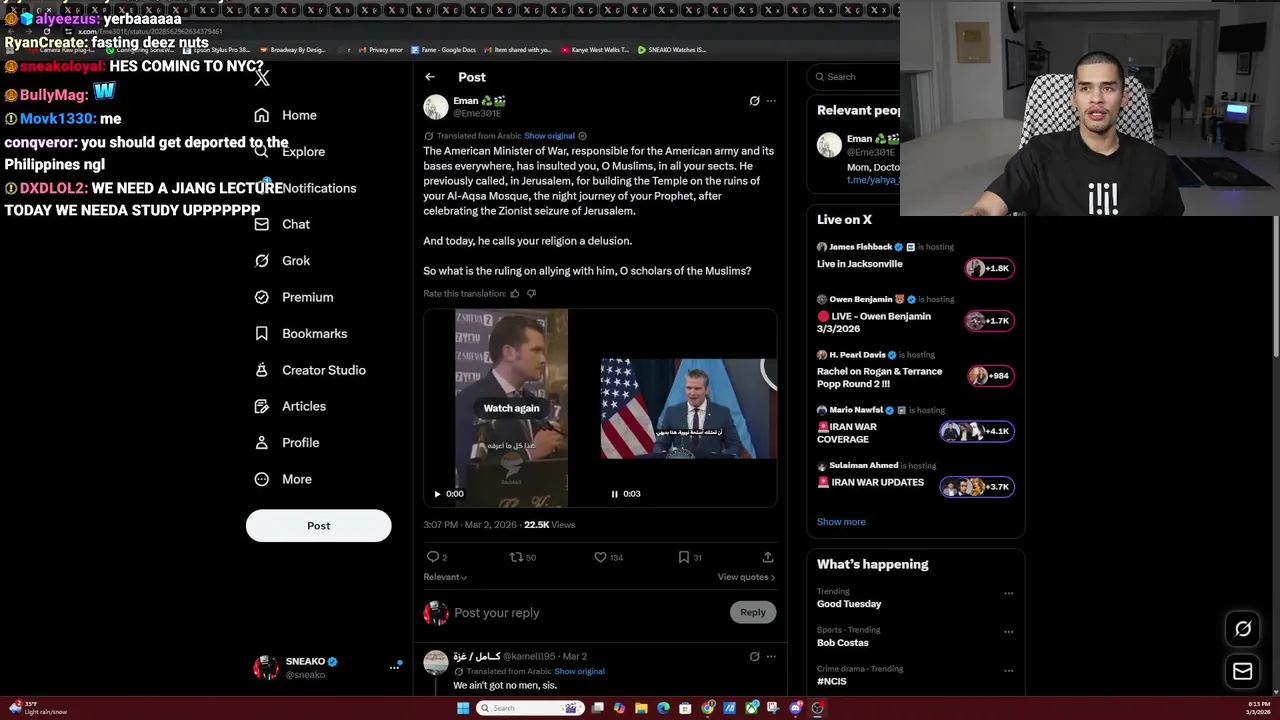Click the Windows Start button
Screen dimensions: 1280x720
[463, 708]
